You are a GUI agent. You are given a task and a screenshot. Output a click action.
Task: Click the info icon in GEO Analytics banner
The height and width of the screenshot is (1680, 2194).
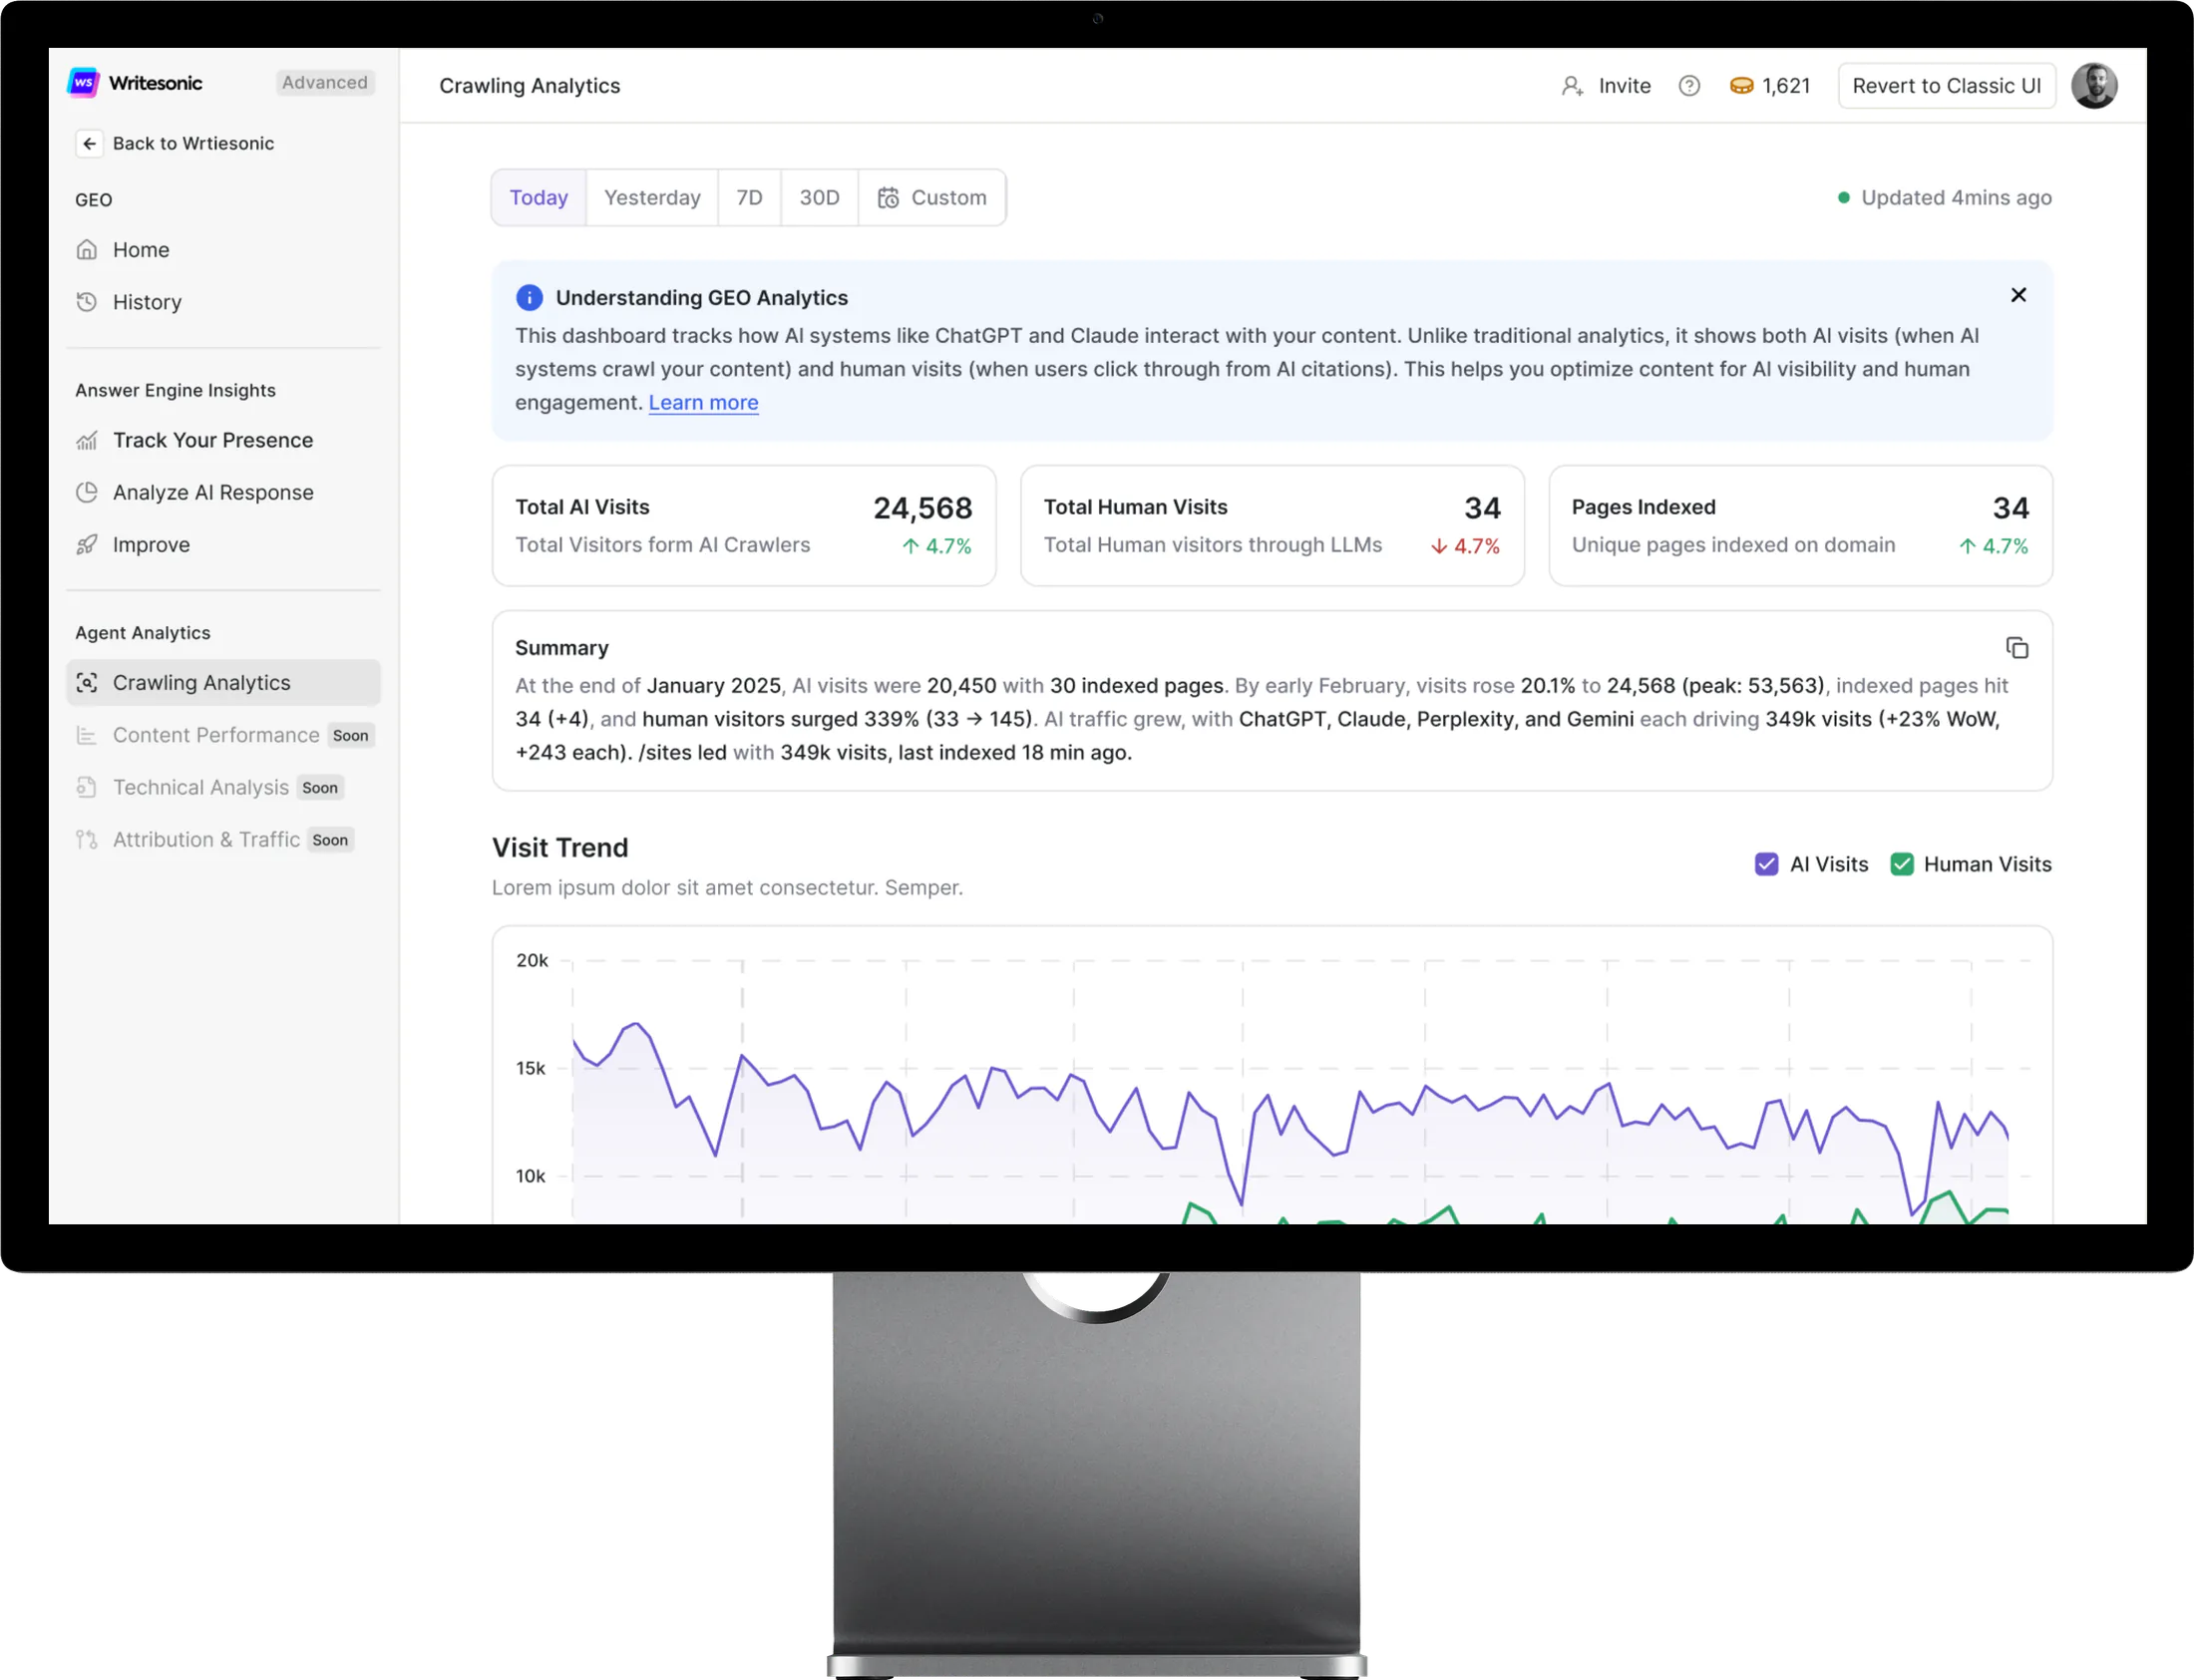(x=529, y=298)
